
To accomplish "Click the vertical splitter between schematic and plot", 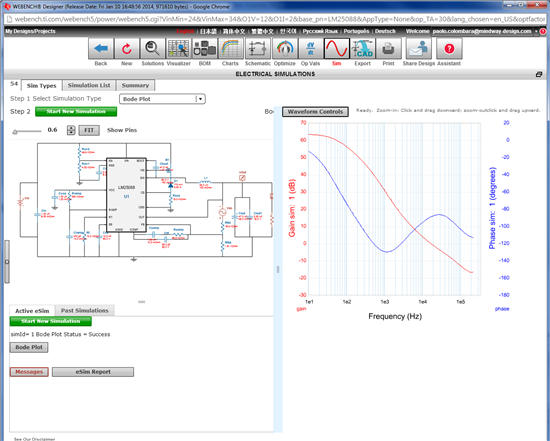I will click(278, 269).
